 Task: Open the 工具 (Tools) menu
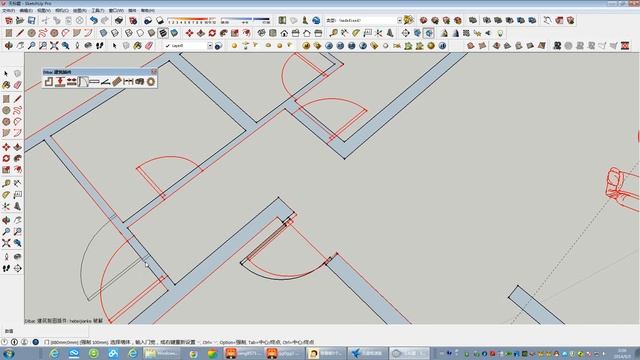98,11
